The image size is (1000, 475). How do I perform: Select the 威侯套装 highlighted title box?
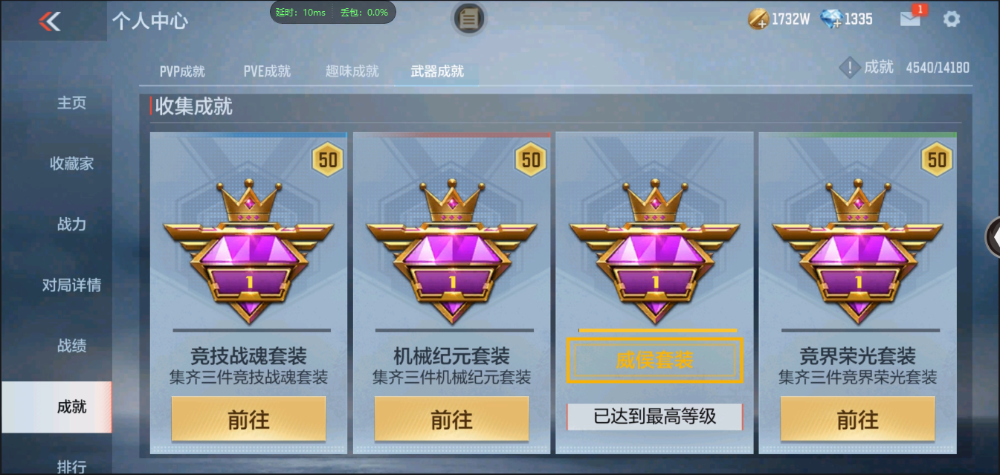pyautogui.click(x=655, y=360)
